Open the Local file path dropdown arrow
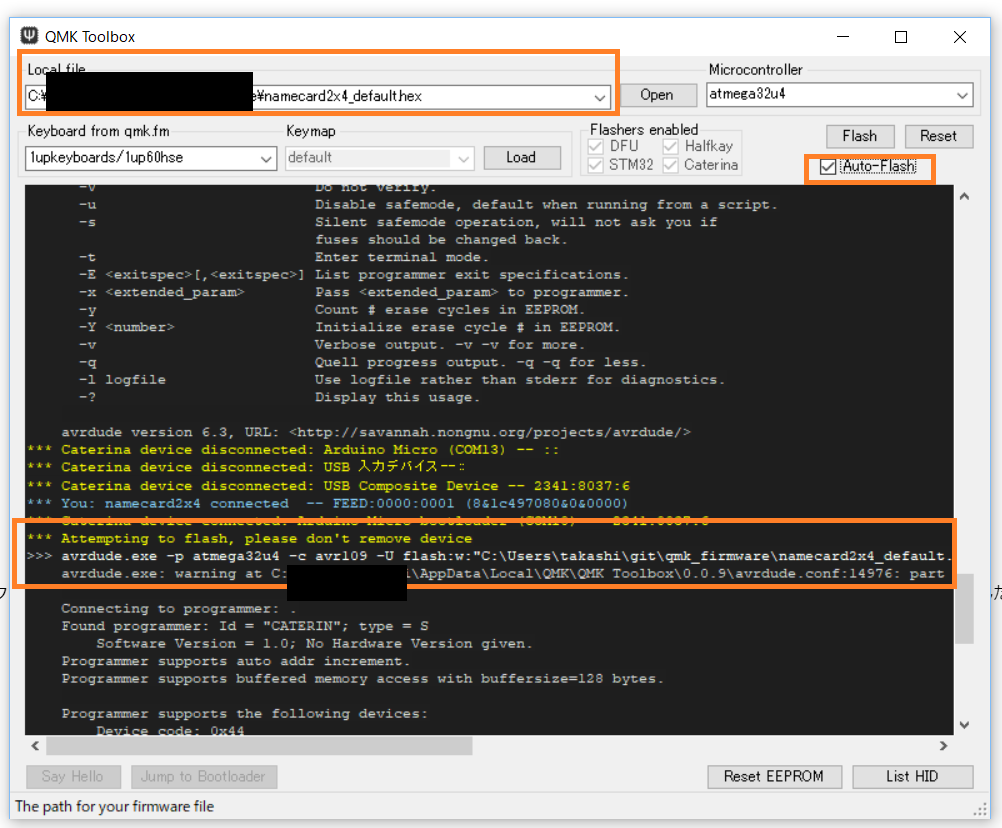The width and height of the screenshot is (1002, 828). coord(599,97)
